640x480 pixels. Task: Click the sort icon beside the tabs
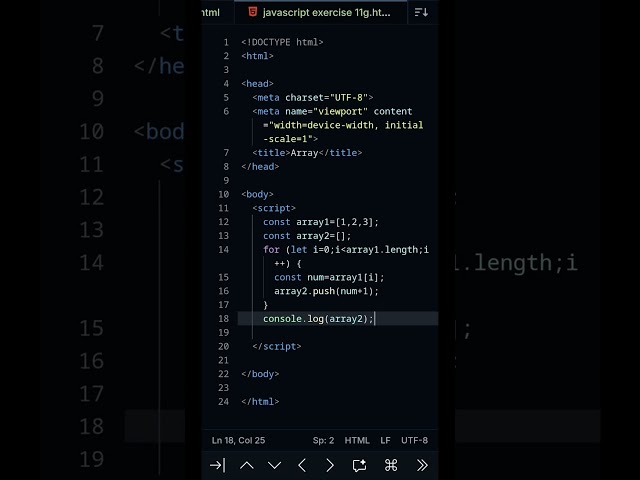click(x=421, y=12)
